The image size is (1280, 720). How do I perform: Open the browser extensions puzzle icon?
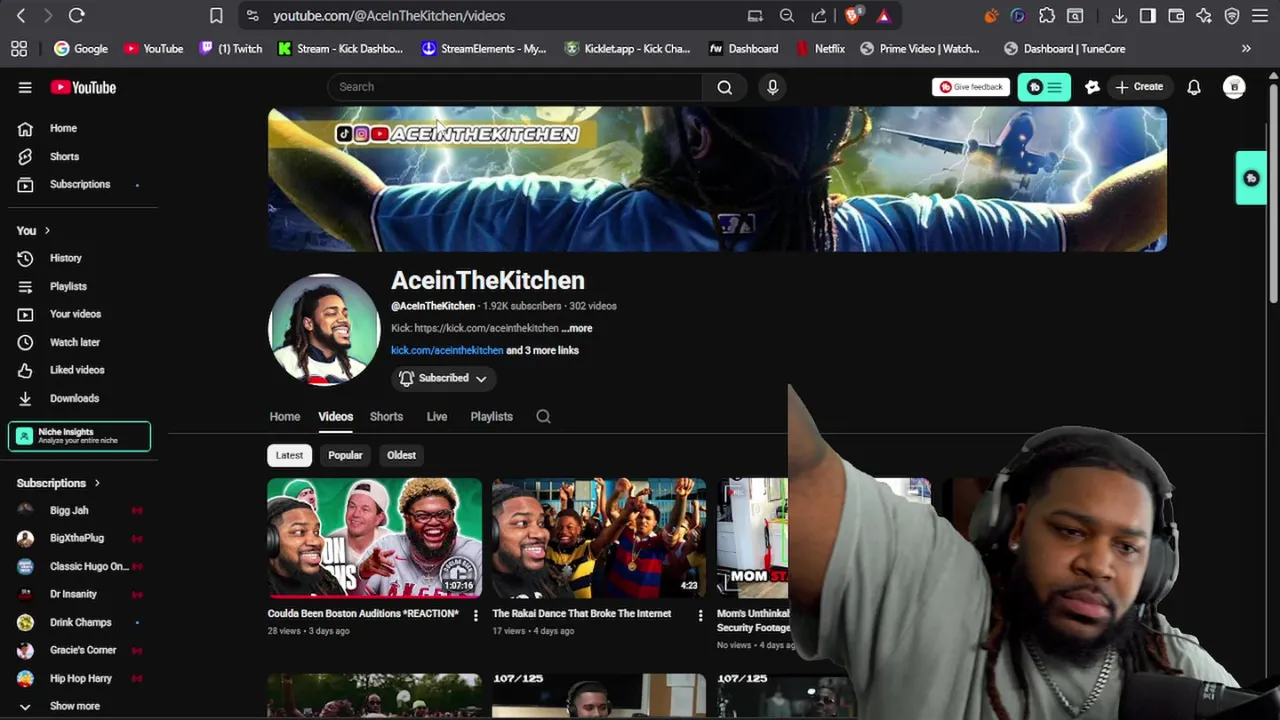tap(1047, 15)
